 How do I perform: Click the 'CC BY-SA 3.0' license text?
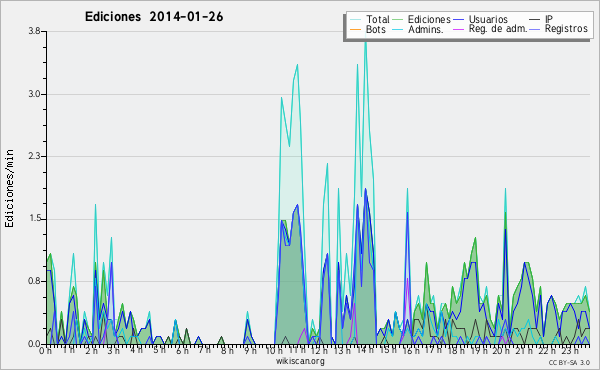tap(569, 362)
